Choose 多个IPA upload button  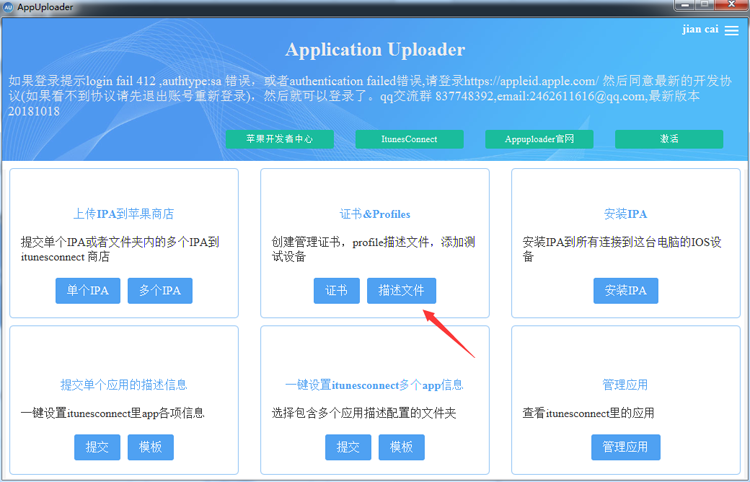(x=160, y=291)
